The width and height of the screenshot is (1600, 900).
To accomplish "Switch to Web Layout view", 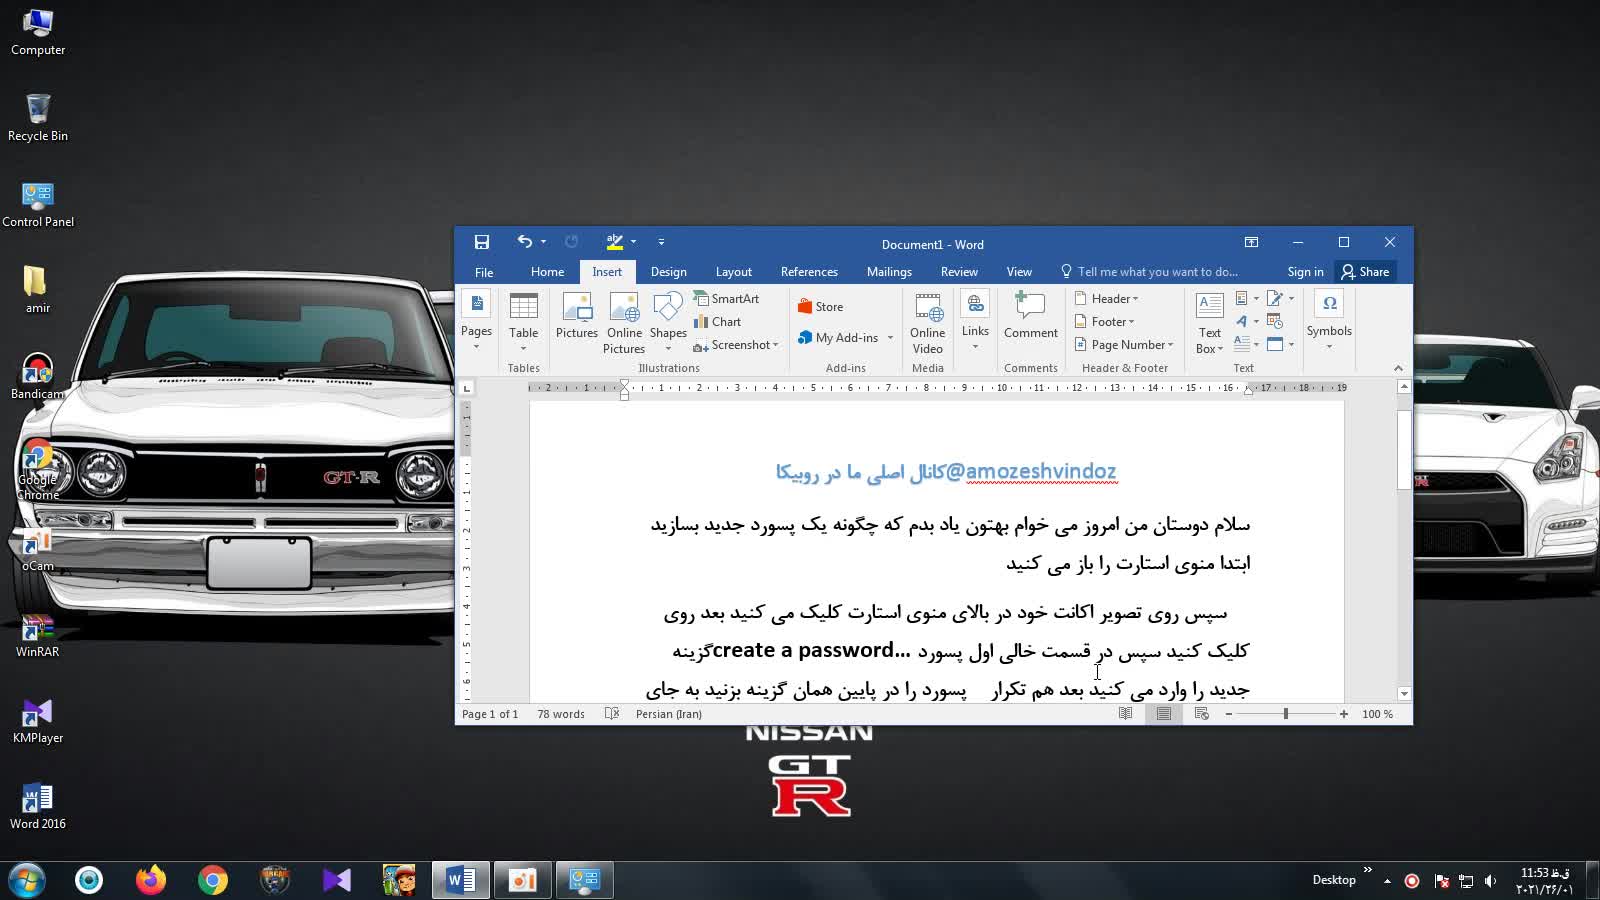I will [x=1202, y=714].
